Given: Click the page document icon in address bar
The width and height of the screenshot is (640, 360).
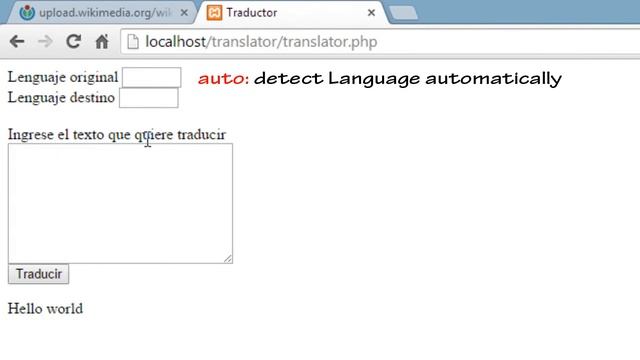Looking at the screenshot, I should (x=133, y=42).
